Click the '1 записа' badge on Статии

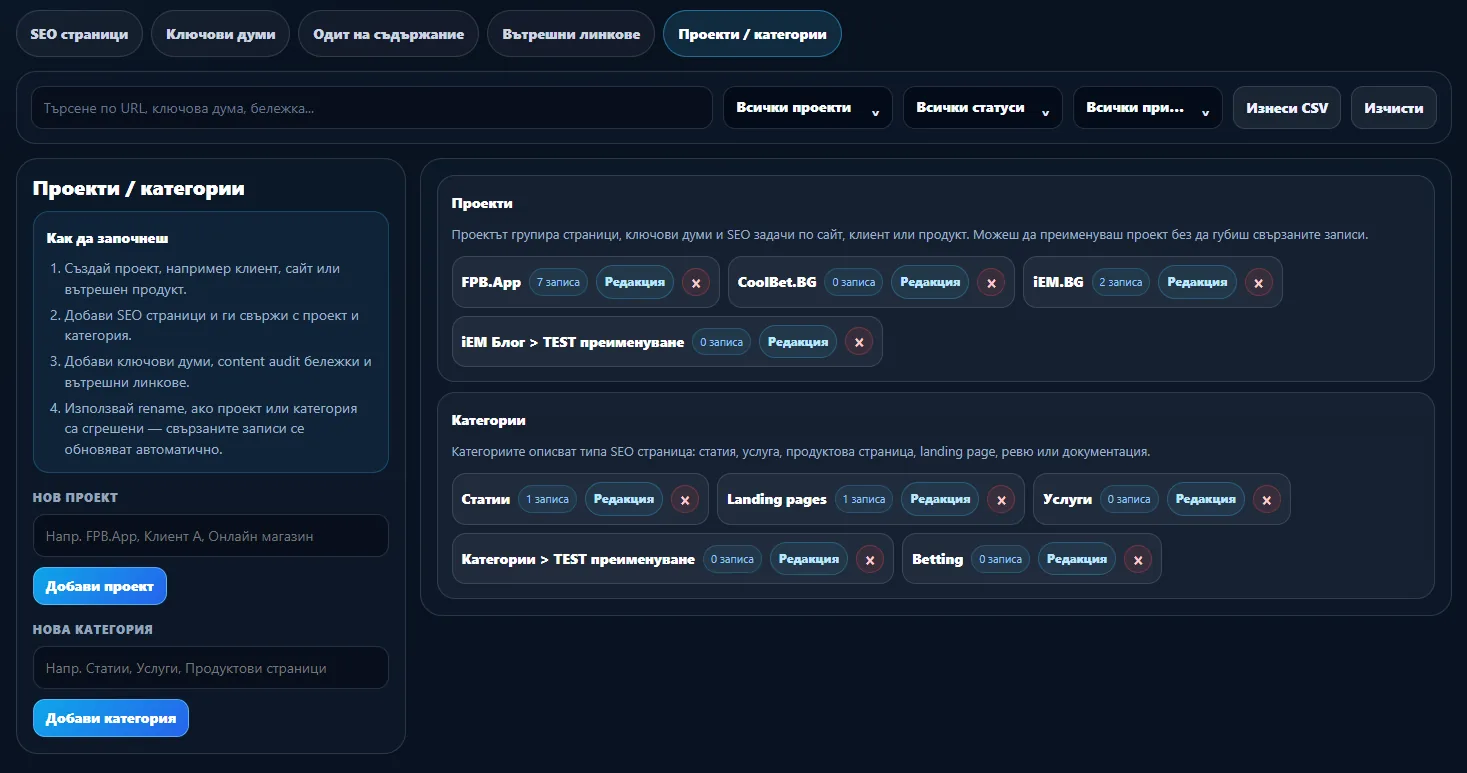(x=548, y=499)
